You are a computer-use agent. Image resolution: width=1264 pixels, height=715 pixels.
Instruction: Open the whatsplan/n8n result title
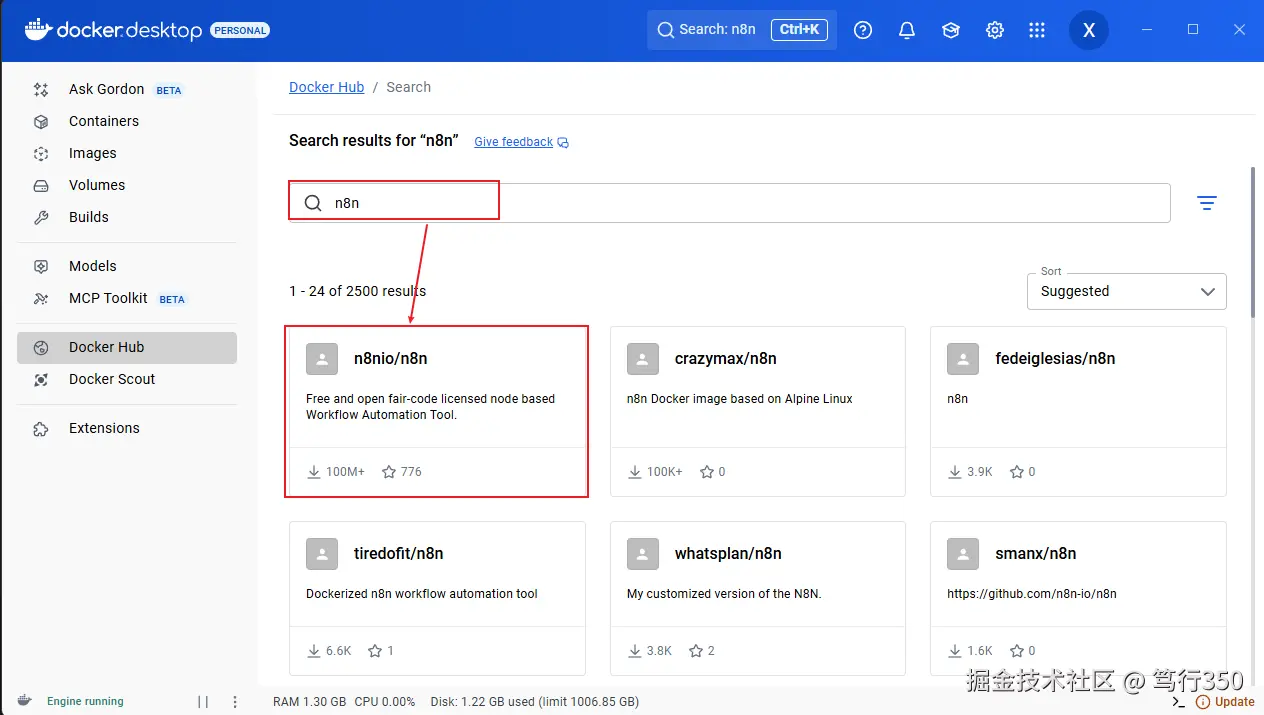tap(728, 554)
